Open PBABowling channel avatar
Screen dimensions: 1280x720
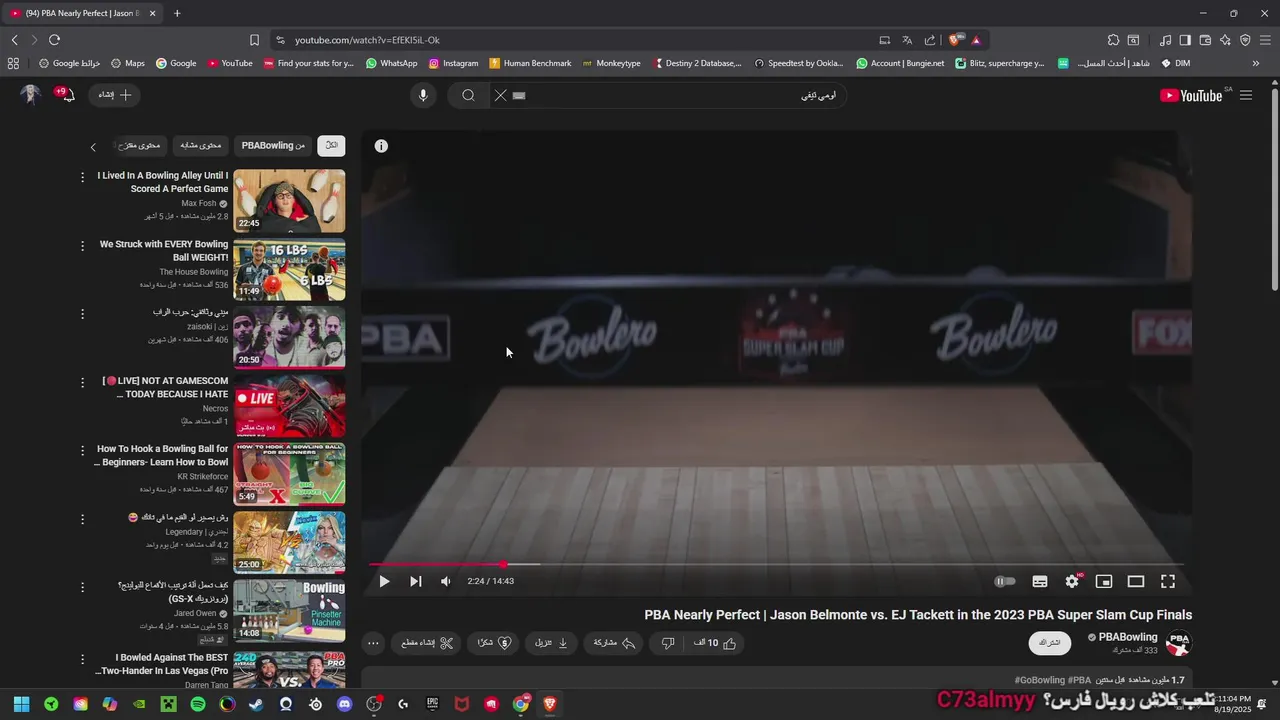[1179, 643]
